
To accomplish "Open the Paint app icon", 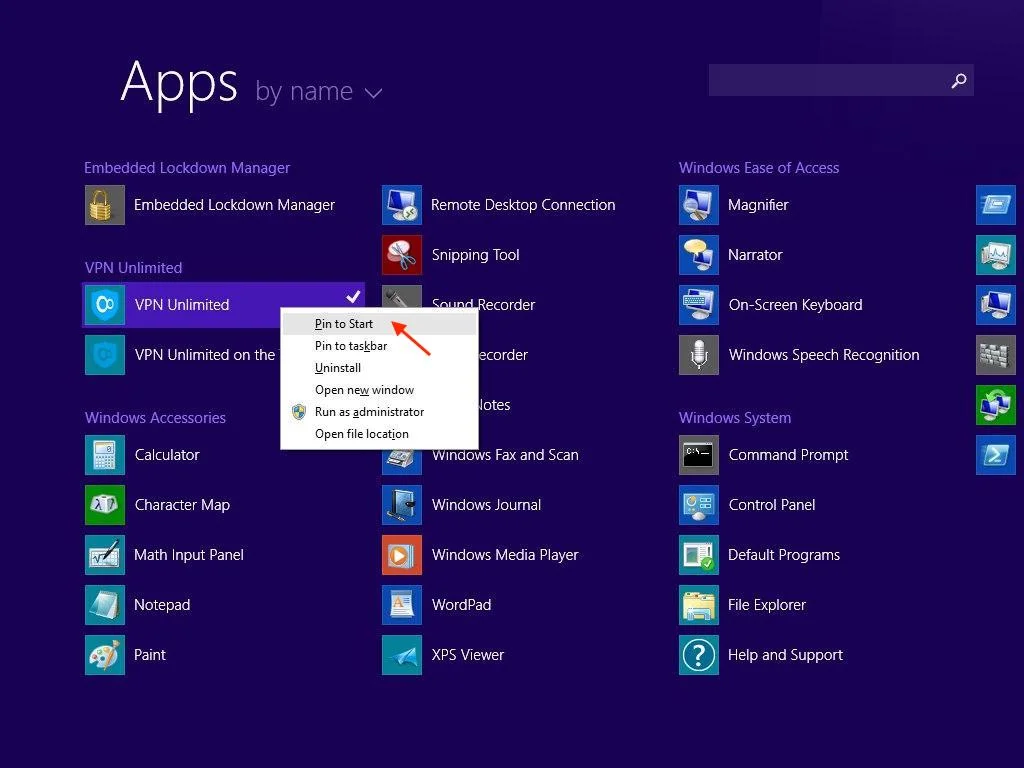I will (105, 655).
